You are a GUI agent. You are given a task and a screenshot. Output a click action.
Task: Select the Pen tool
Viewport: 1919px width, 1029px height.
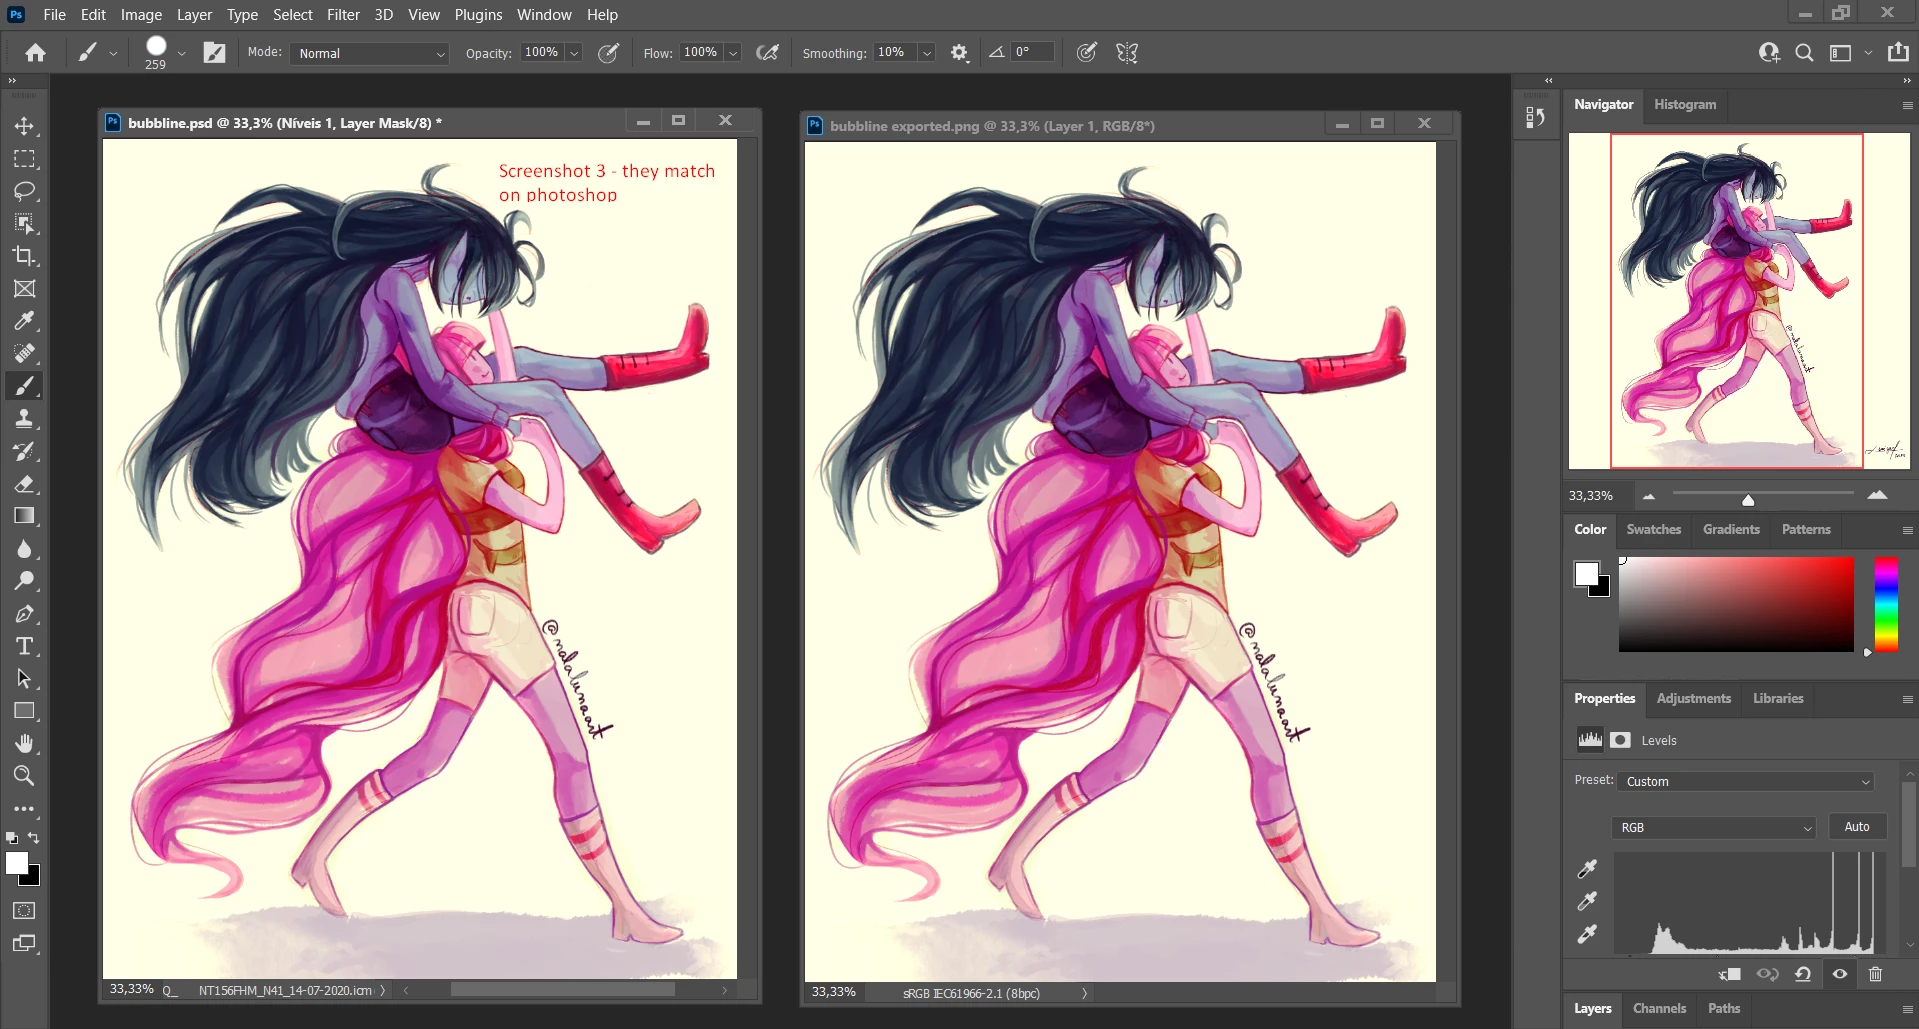[x=24, y=614]
